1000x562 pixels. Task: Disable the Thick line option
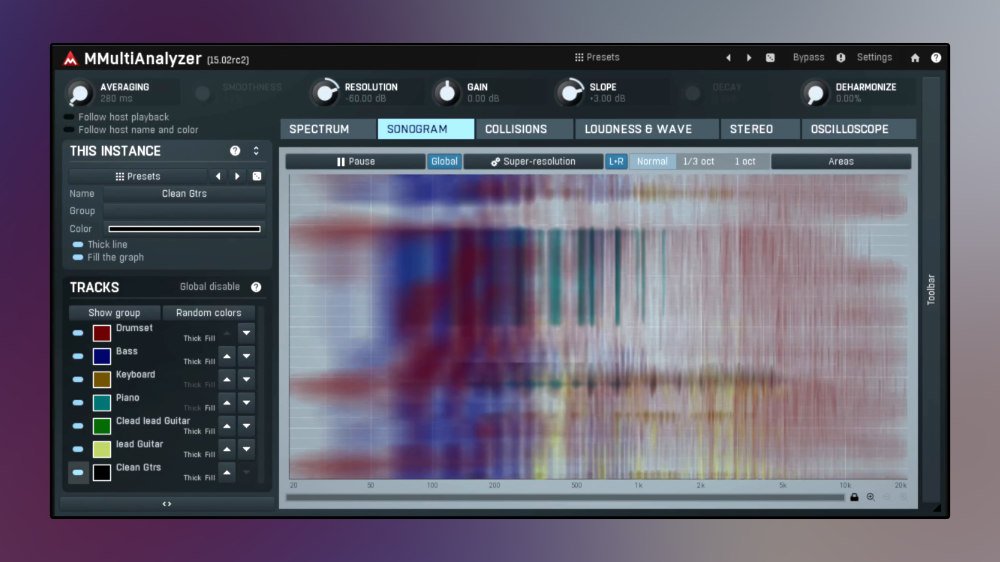77,245
